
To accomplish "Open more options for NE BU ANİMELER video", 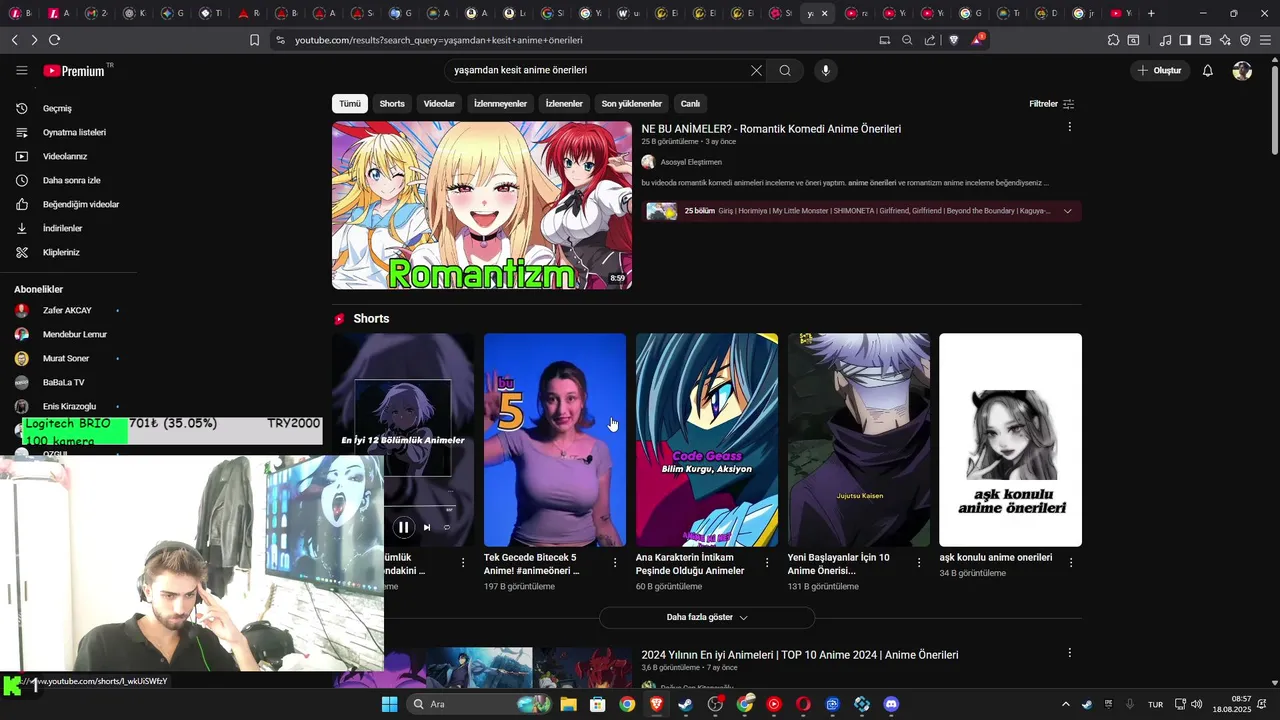I will [1069, 127].
